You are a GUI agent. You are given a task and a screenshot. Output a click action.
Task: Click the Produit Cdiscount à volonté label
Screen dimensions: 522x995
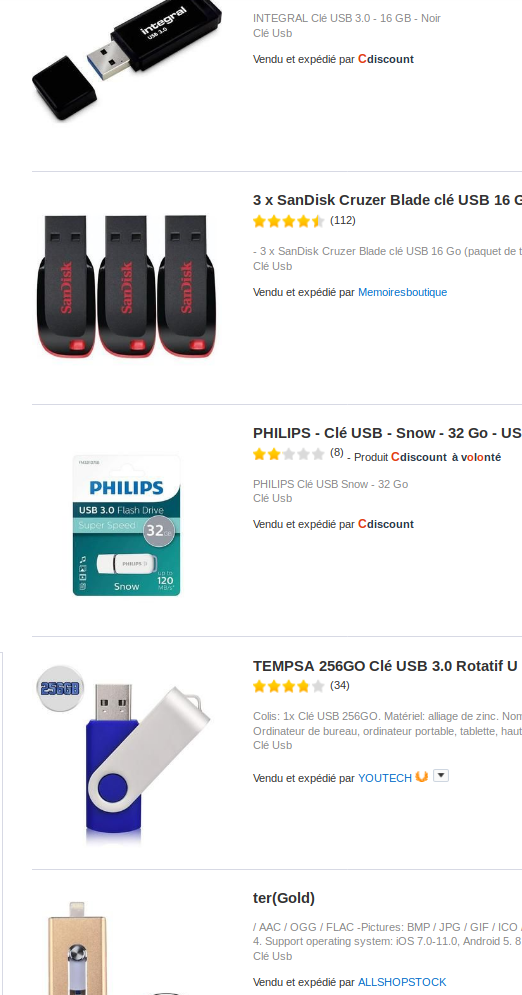click(x=427, y=457)
